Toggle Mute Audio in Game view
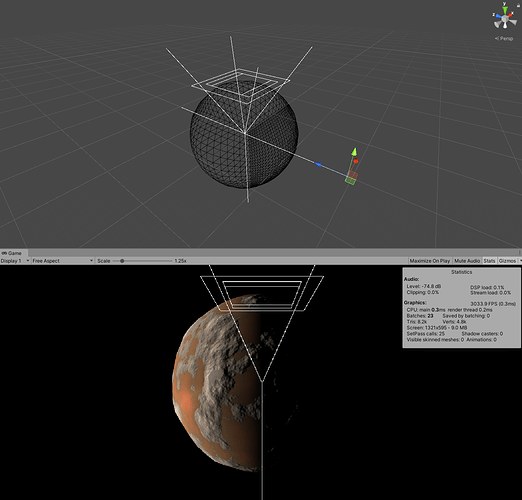This screenshot has height=500, width=522. (x=467, y=261)
